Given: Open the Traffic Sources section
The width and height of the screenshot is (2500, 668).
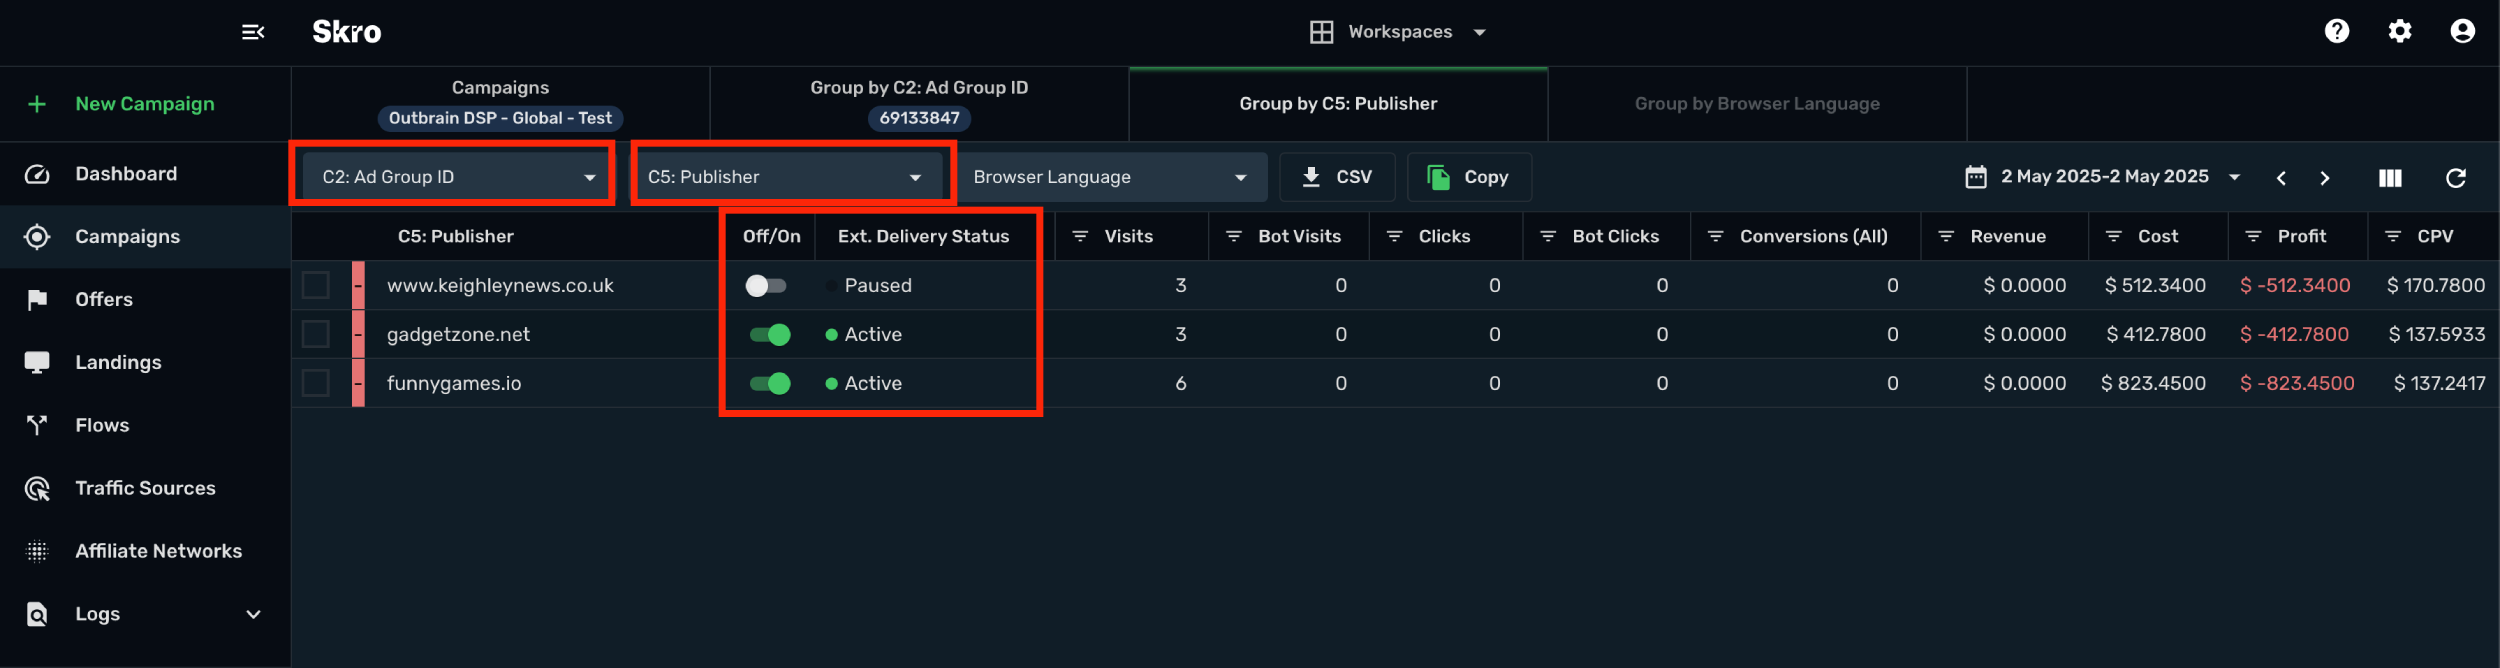Looking at the screenshot, I should [146, 488].
